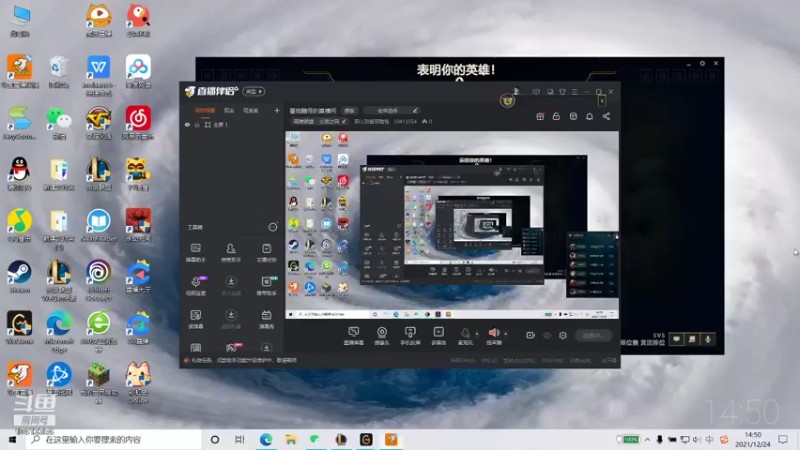Toggle visibility eye of the 全屏1 source
The width and height of the screenshot is (800, 450).
187,124
